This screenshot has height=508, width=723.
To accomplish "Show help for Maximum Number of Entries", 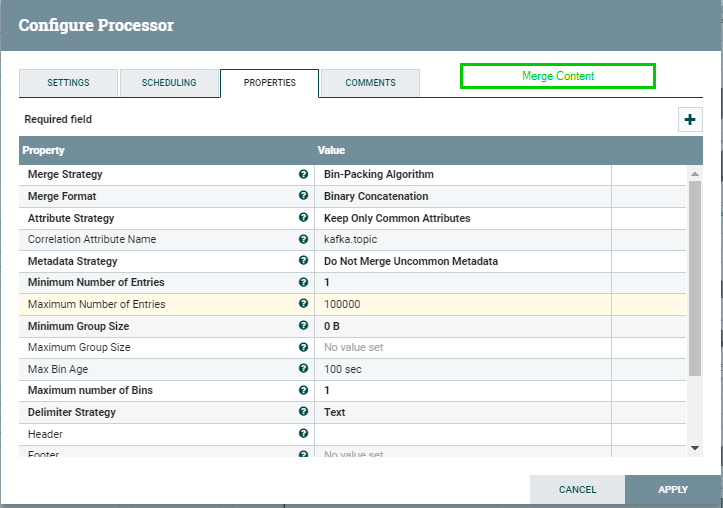I will click(303, 303).
